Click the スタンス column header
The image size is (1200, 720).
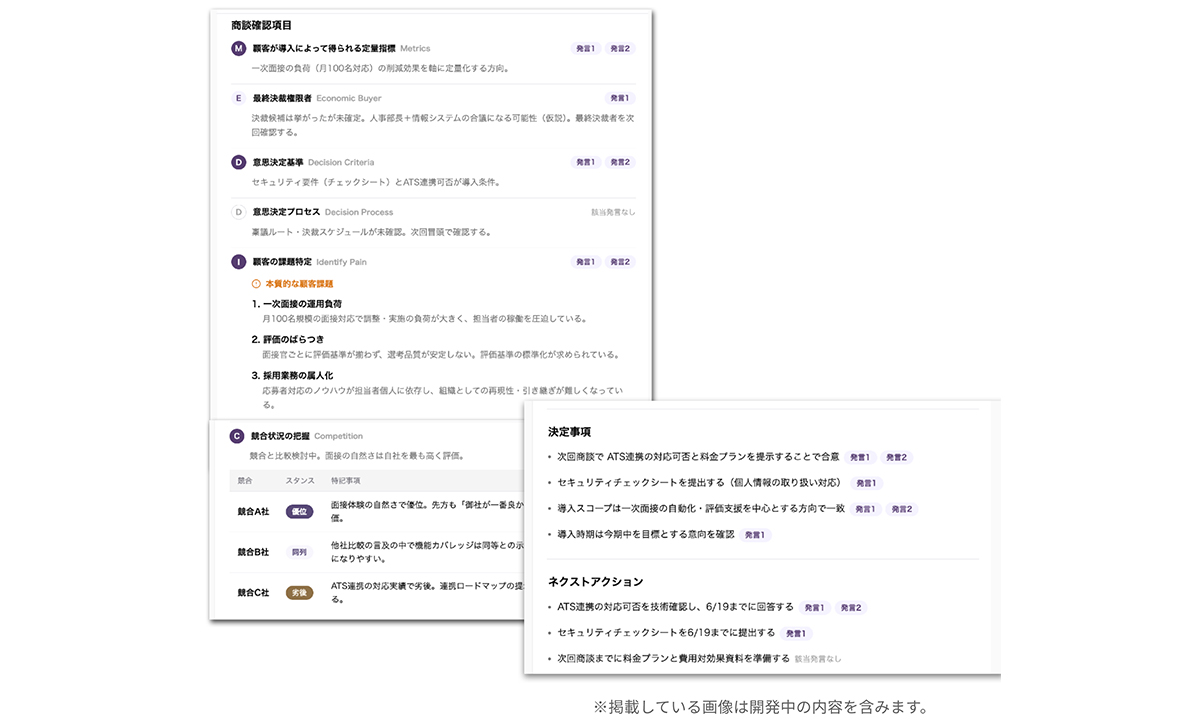tap(300, 481)
